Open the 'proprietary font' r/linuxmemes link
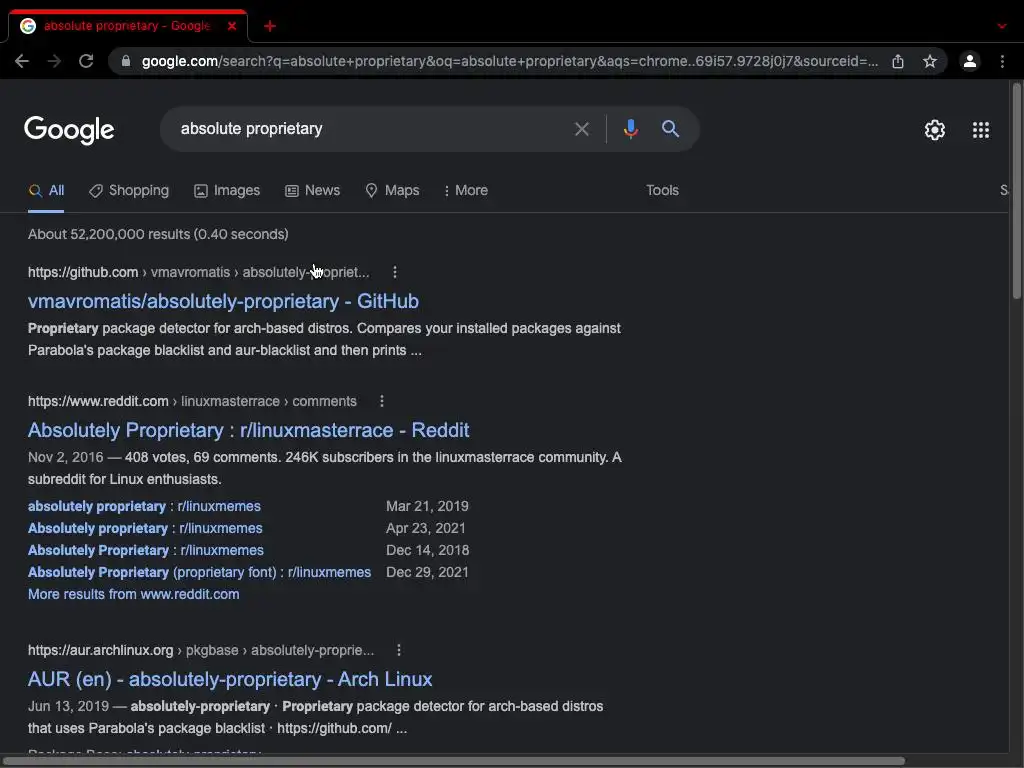 (x=199, y=573)
